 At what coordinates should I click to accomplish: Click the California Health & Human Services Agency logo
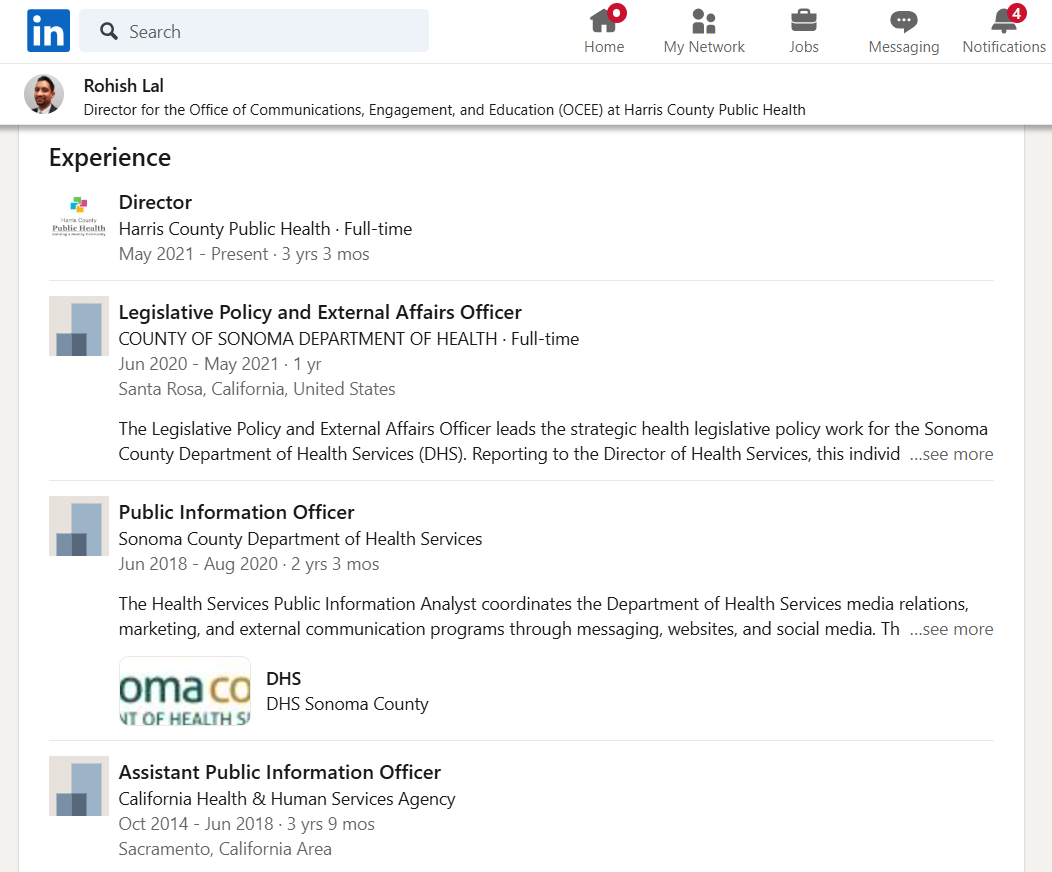point(78,786)
